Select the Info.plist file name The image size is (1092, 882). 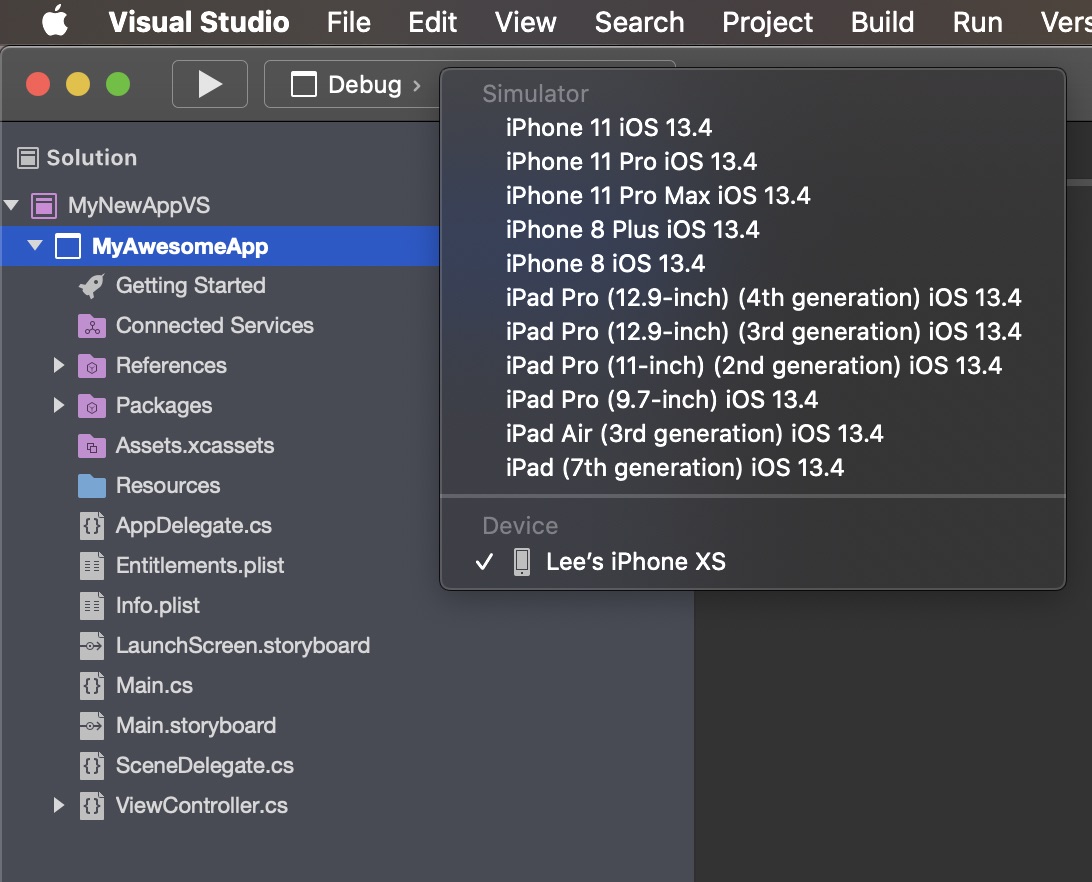tap(158, 606)
